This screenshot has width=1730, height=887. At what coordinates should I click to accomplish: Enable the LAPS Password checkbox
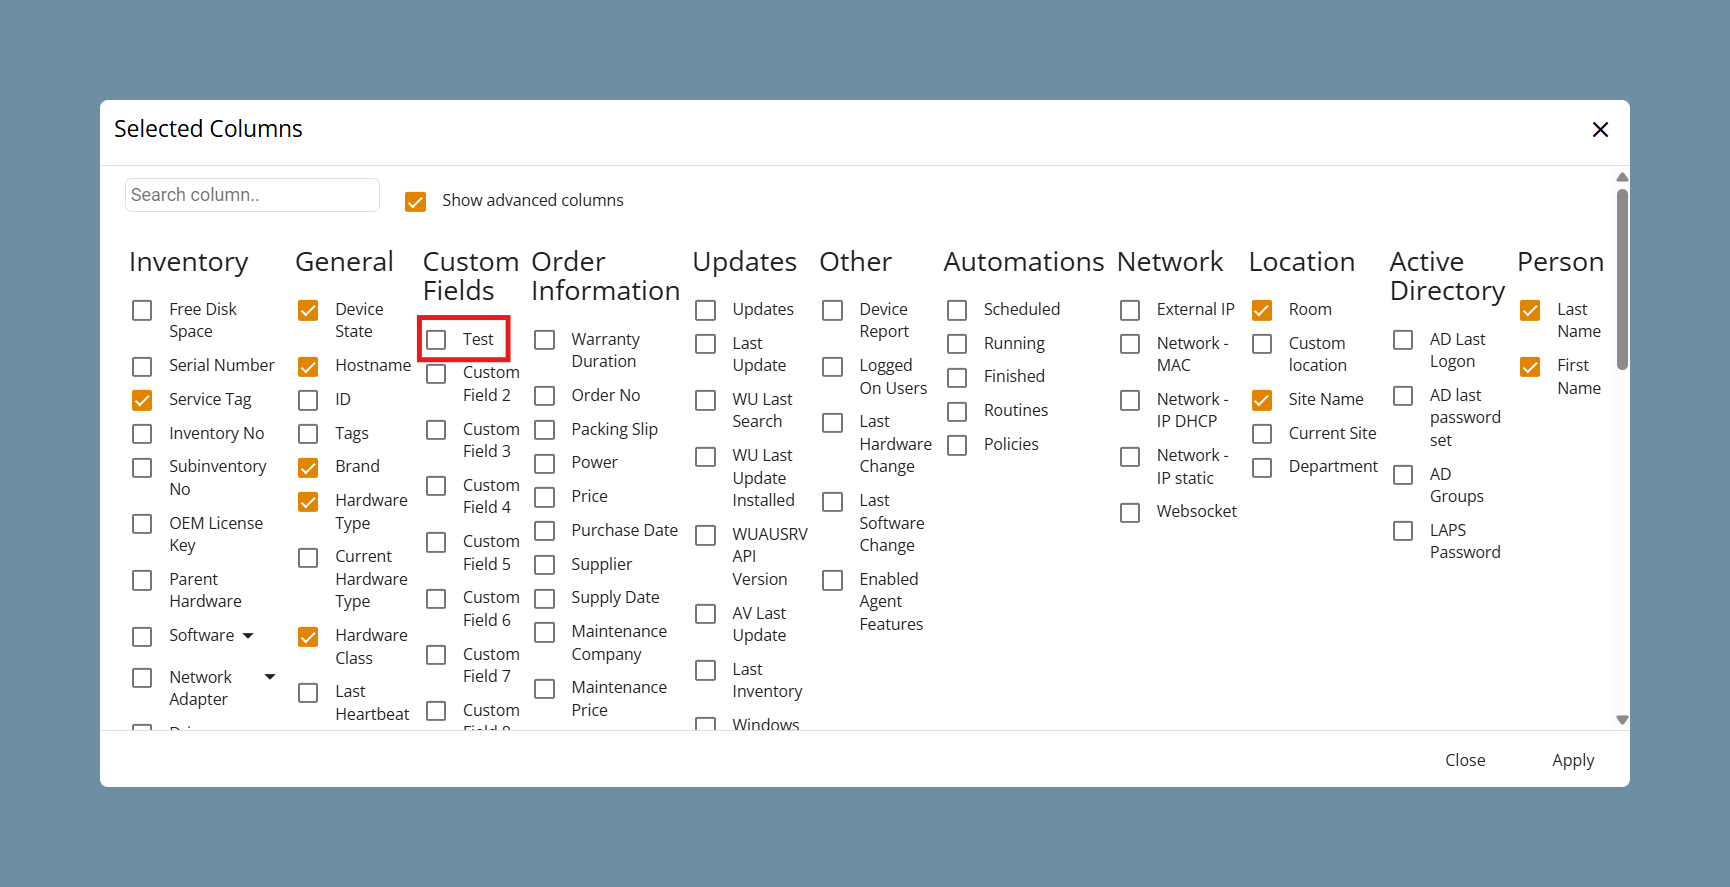tap(1403, 531)
